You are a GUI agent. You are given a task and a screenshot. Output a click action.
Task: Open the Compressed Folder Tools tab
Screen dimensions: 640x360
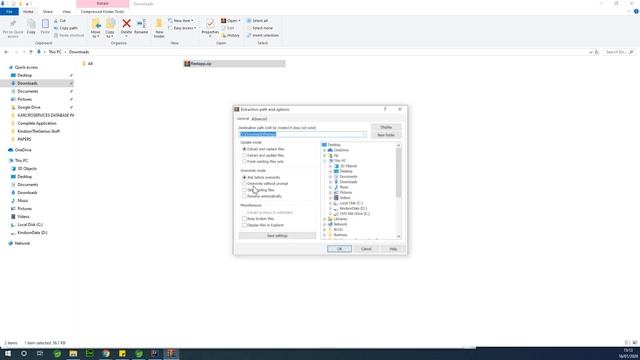pyautogui.click(x=102, y=12)
